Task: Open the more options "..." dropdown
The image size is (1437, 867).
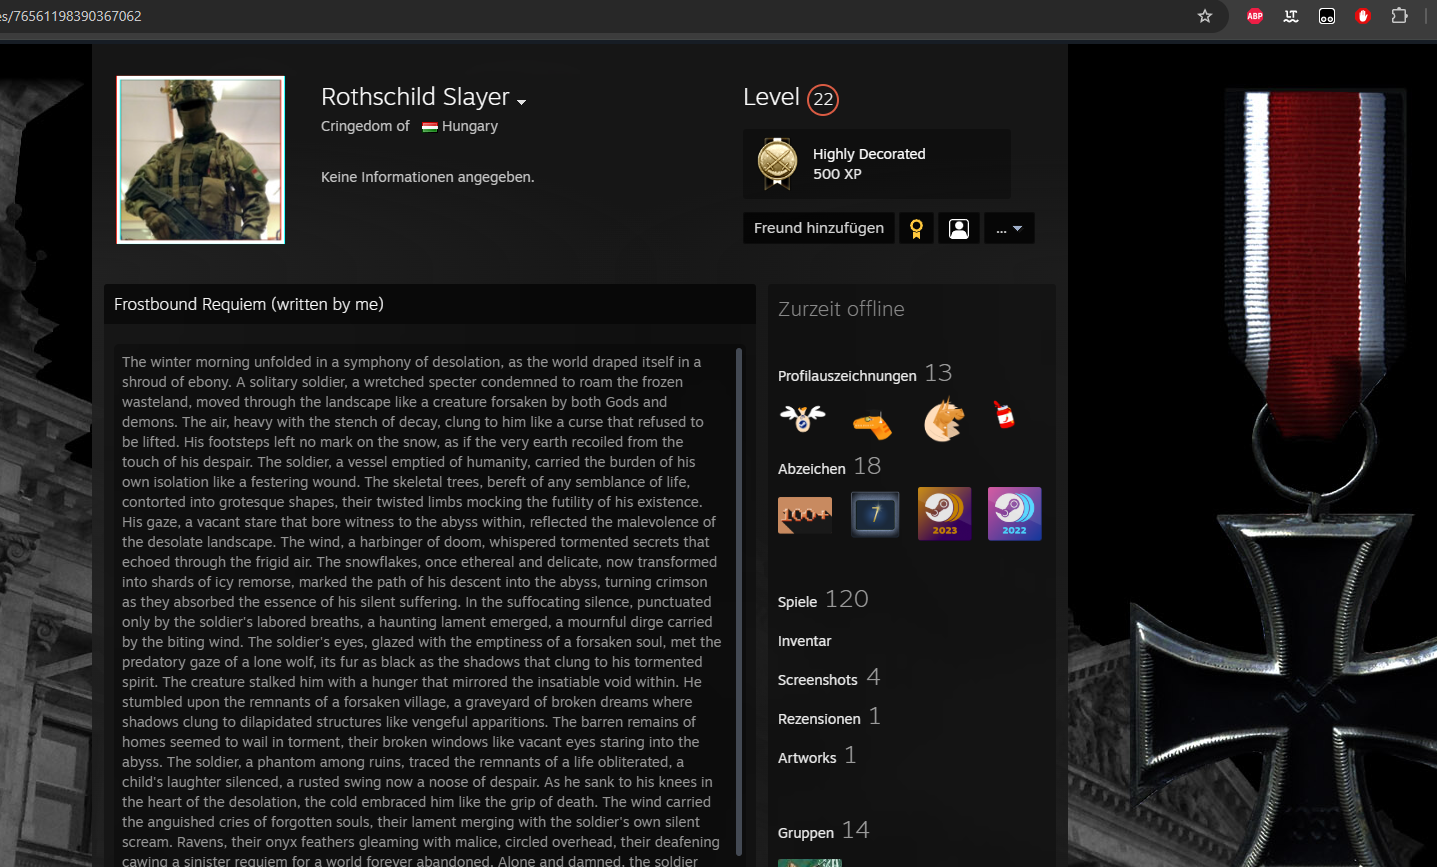Action: (1008, 228)
